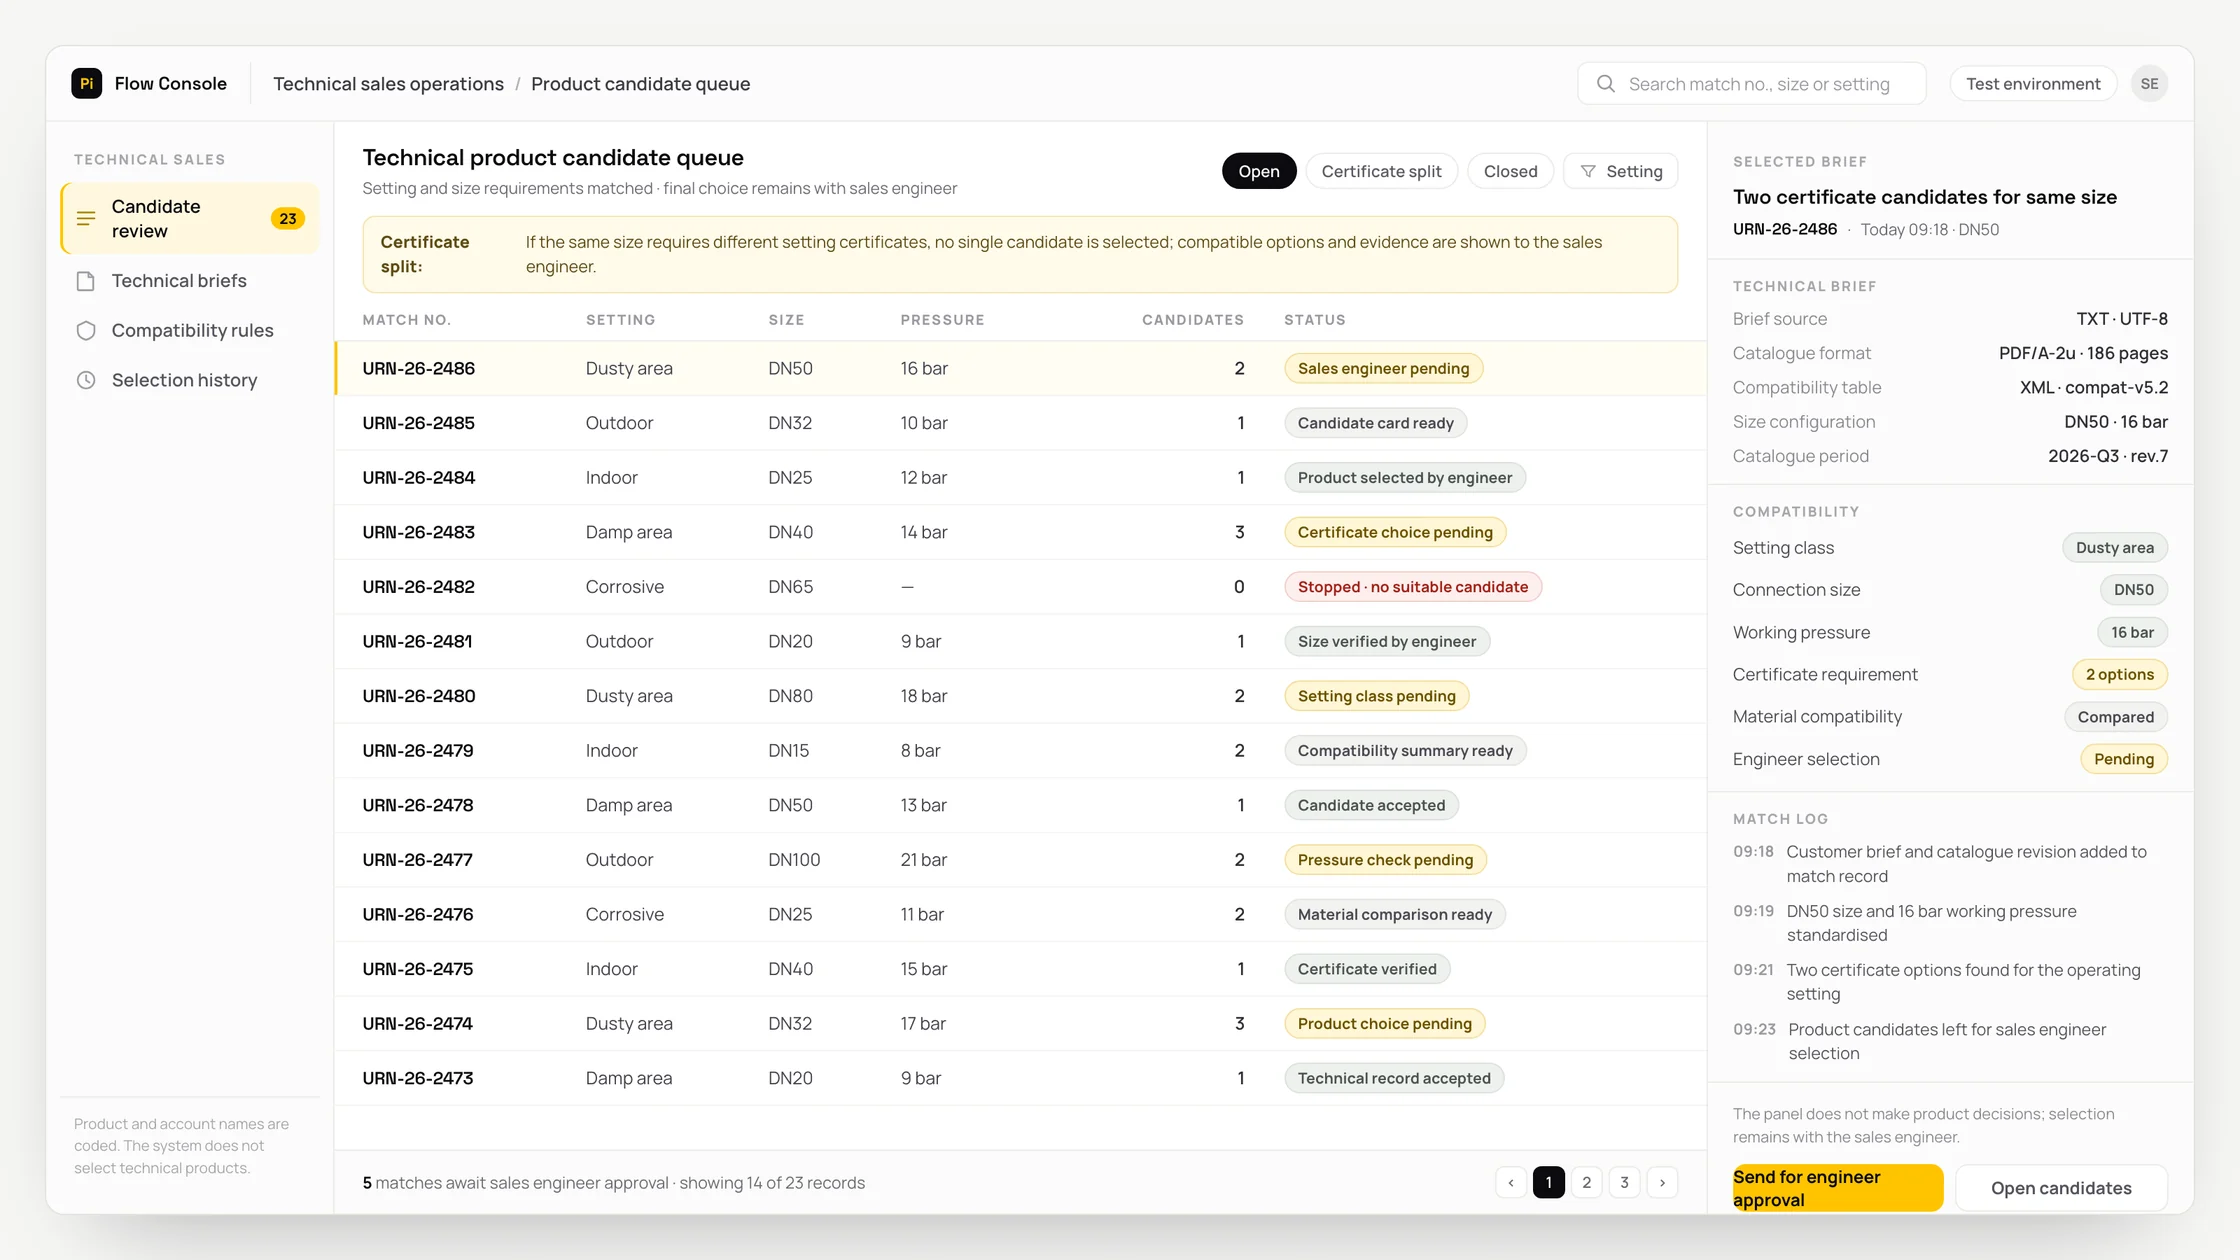Click Send for engineer approval button

pyautogui.click(x=1838, y=1188)
